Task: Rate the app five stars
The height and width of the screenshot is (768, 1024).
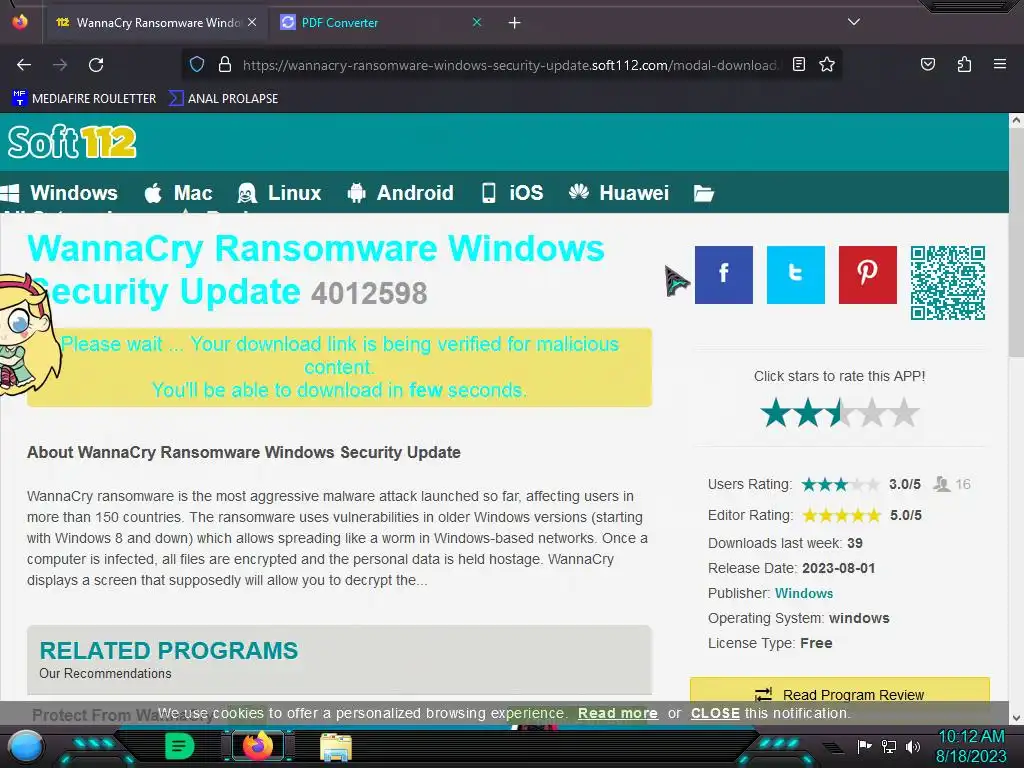Action: click(904, 413)
